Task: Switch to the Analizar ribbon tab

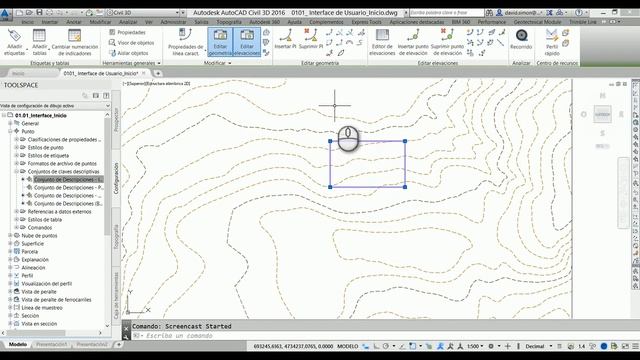Action: tap(128, 22)
